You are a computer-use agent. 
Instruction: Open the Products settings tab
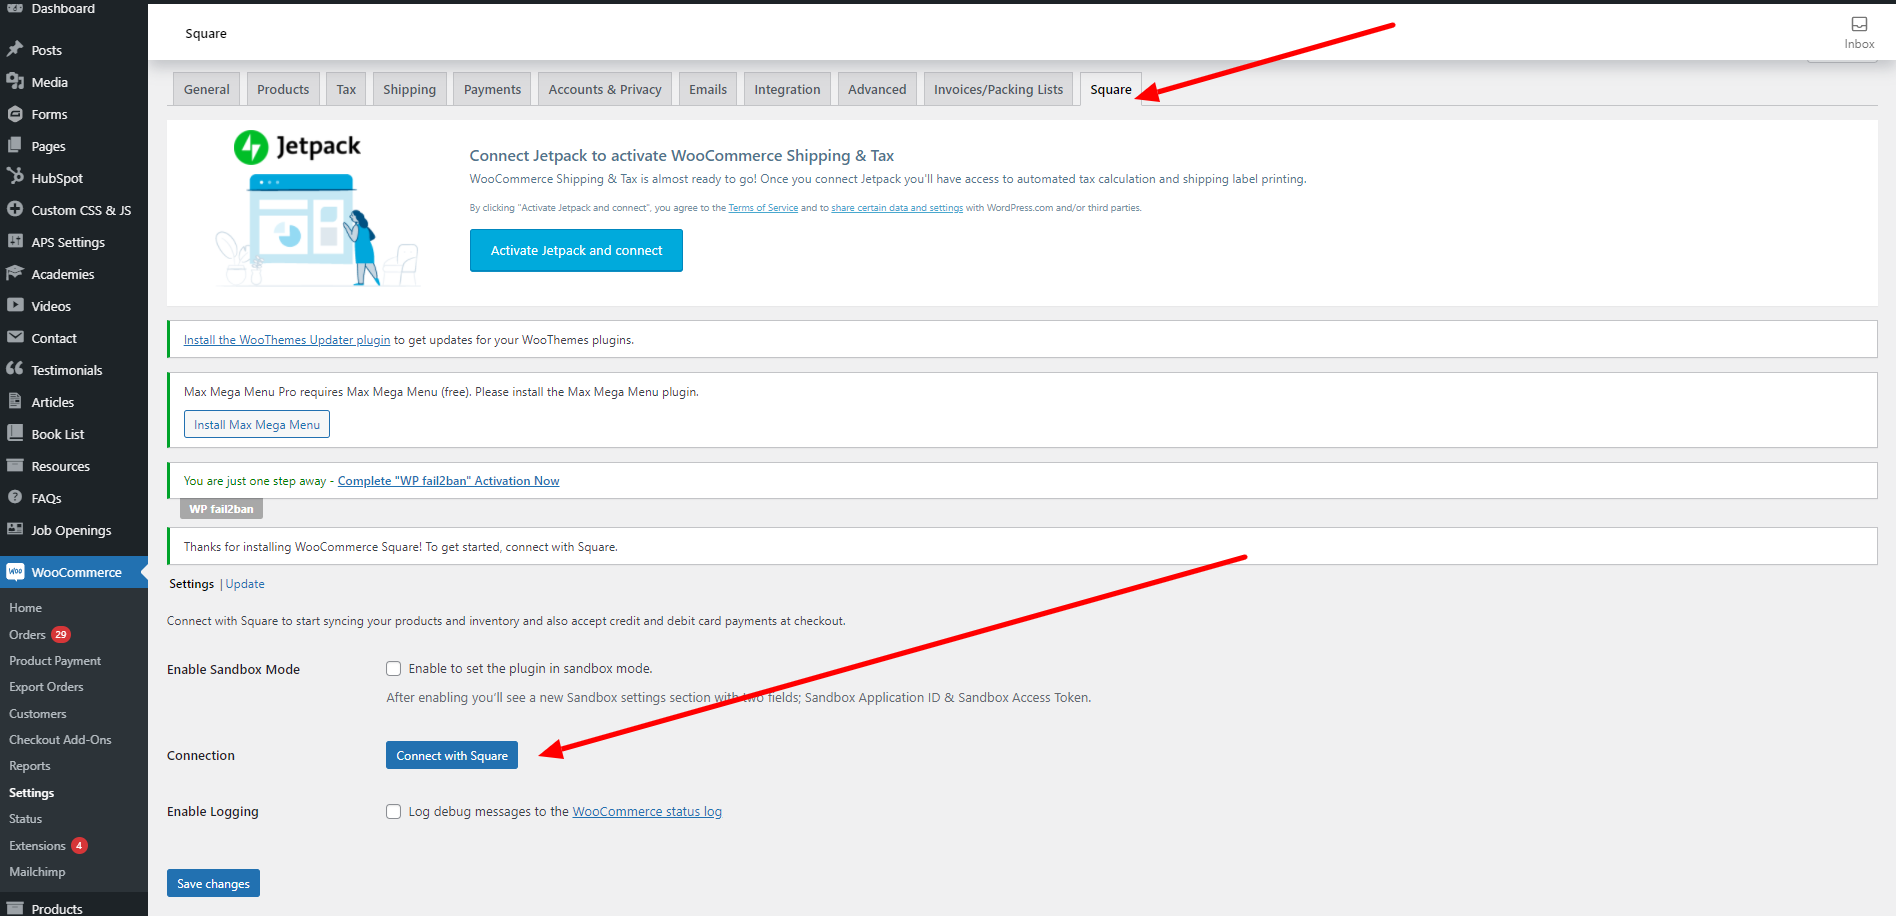point(283,89)
